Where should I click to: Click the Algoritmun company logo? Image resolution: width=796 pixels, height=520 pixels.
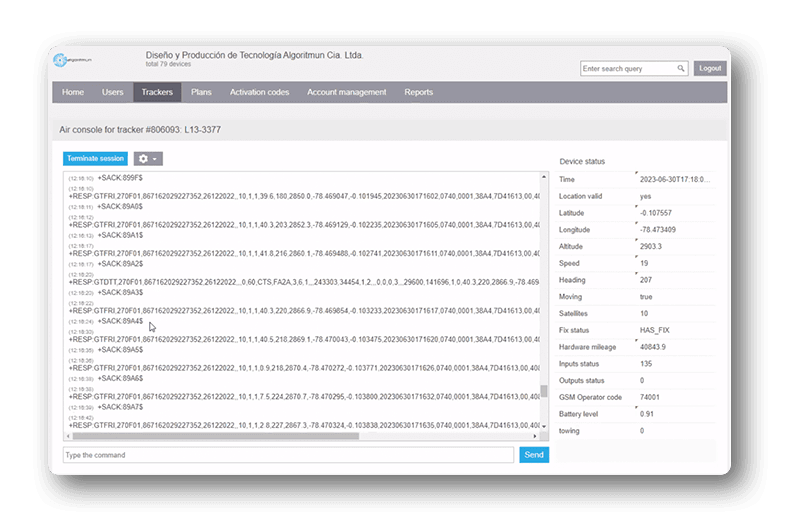point(72,60)
